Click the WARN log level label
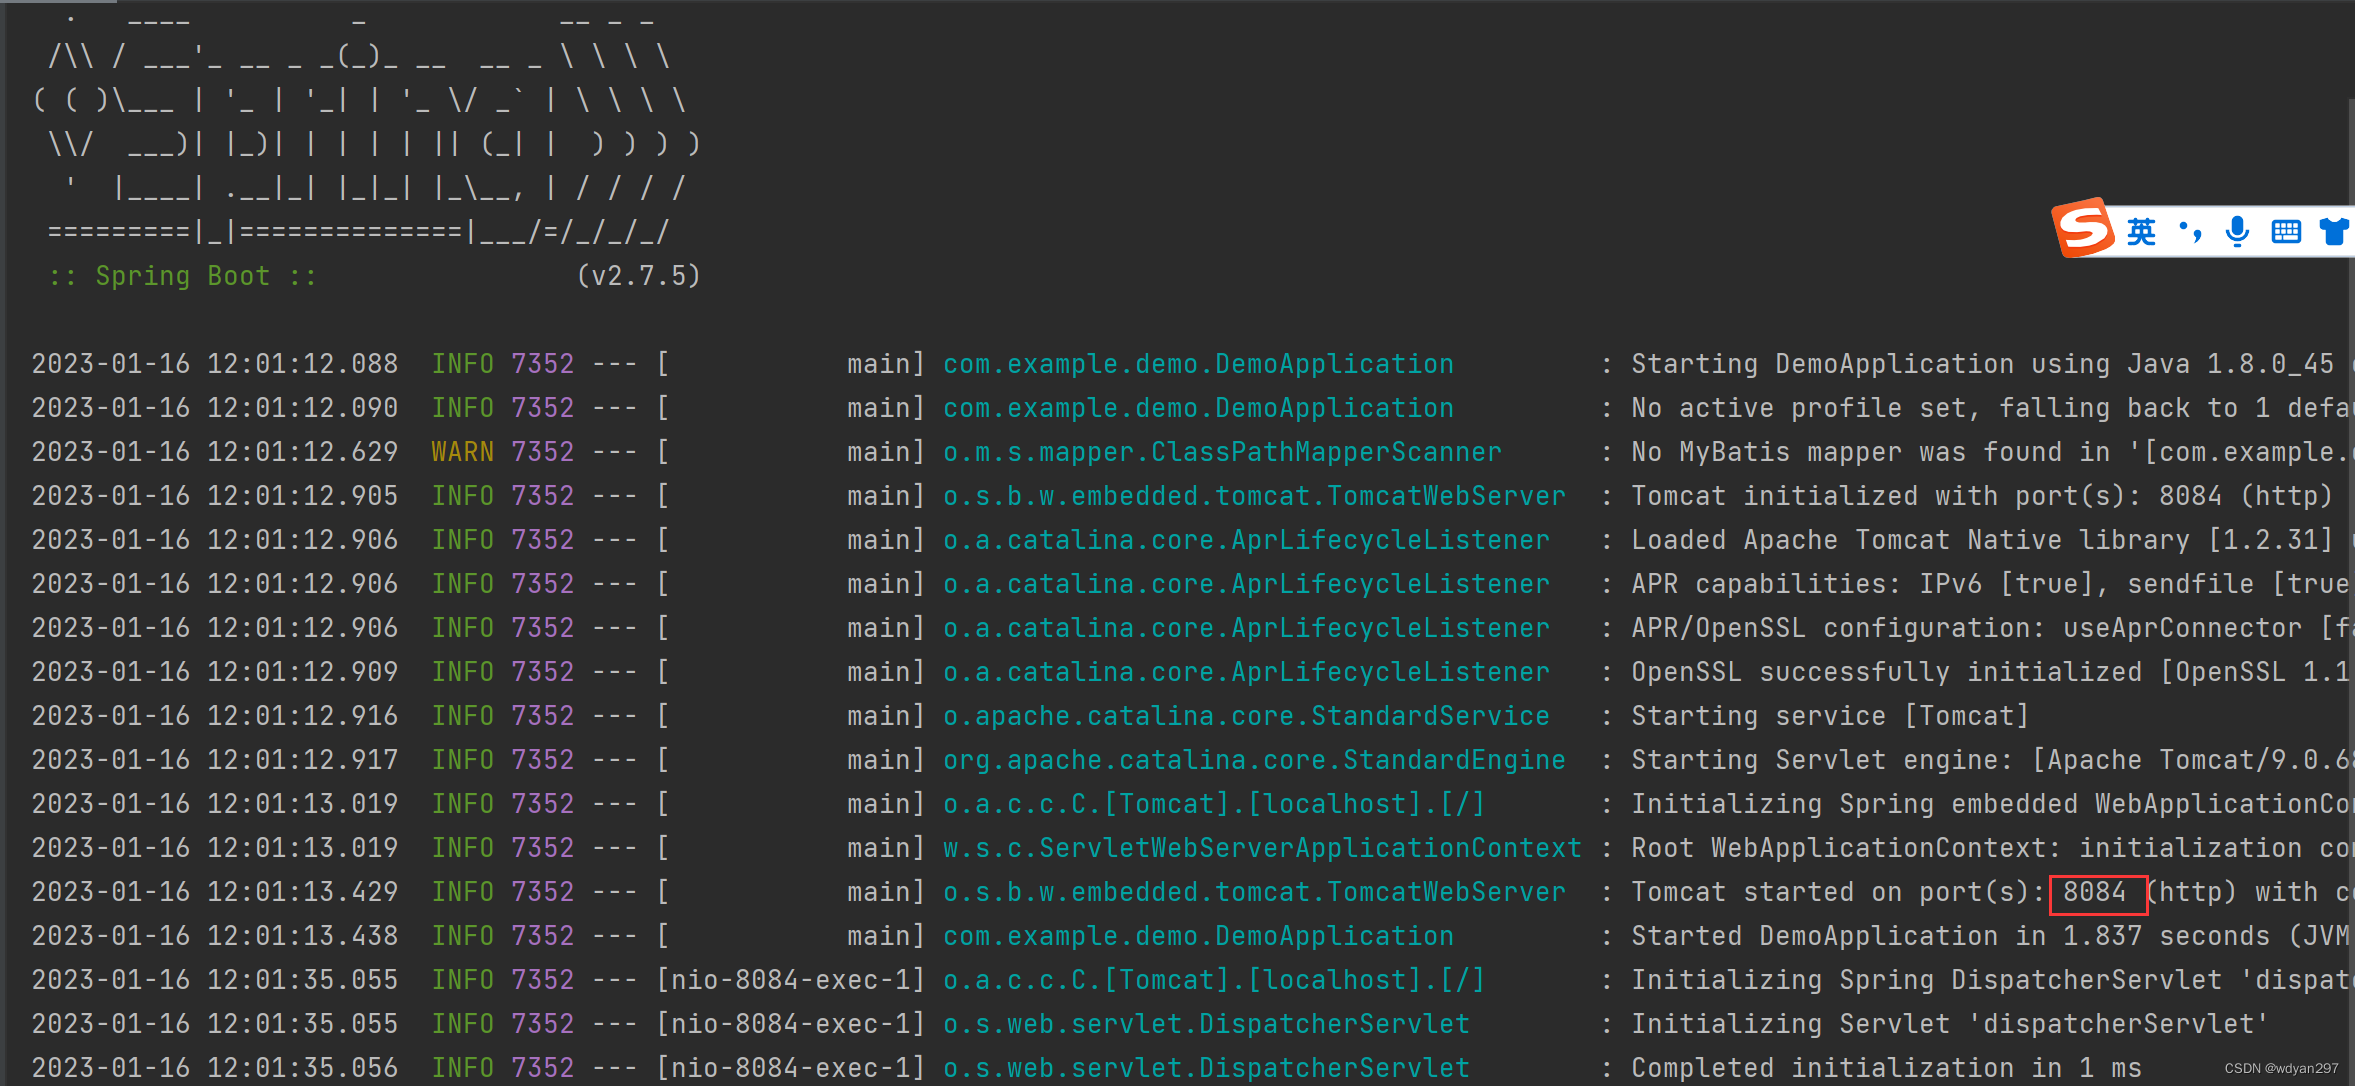Image resolution: width=2355 pixels, height=1086 pixels. [x=462, y=452]
